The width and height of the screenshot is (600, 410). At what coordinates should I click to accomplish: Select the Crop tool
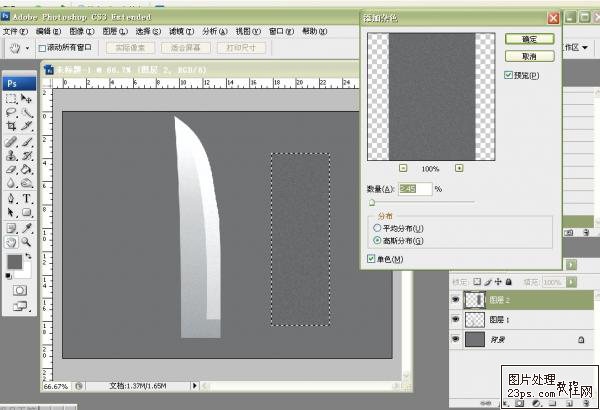click(x=11, y=126)
